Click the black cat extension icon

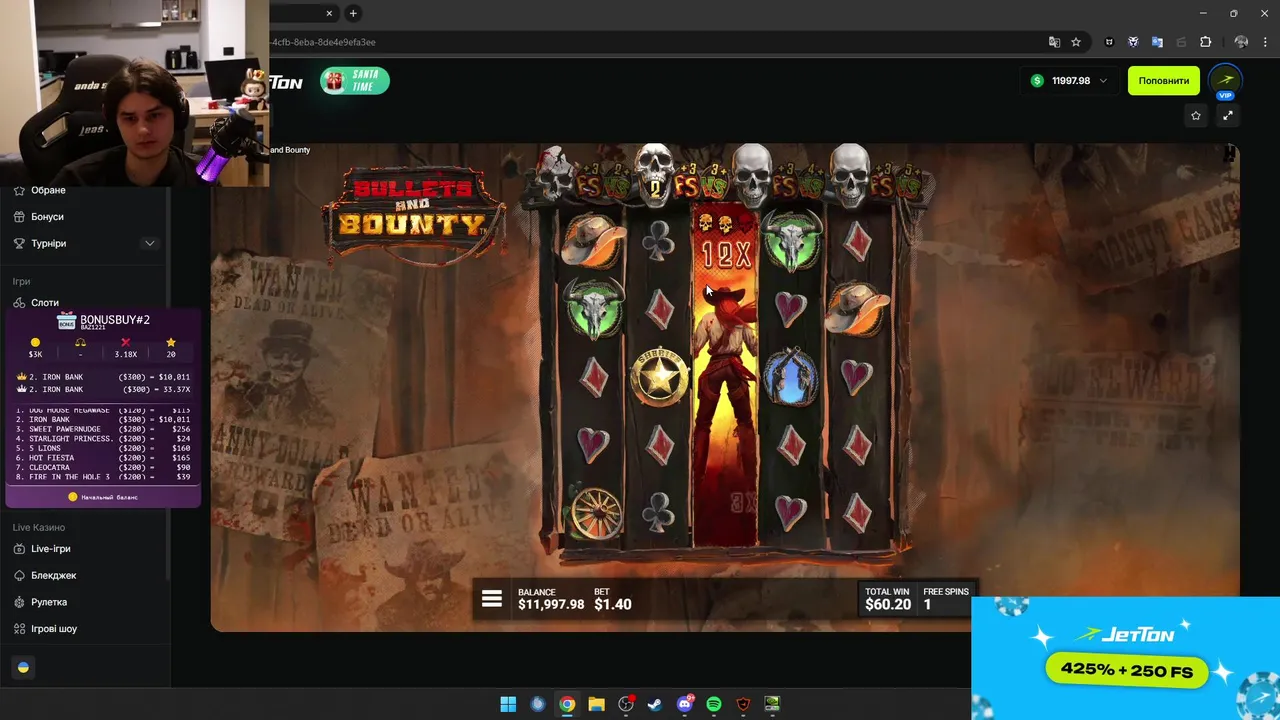1109,42
